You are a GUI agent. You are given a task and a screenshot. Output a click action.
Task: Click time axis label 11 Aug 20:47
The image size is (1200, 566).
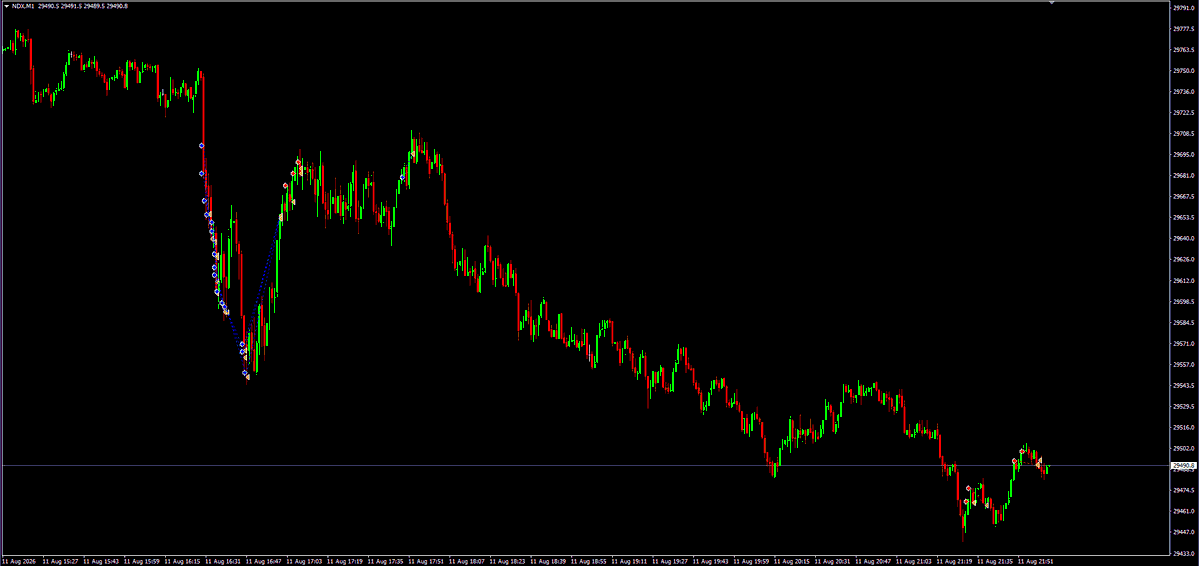click(x=875, y=561)
